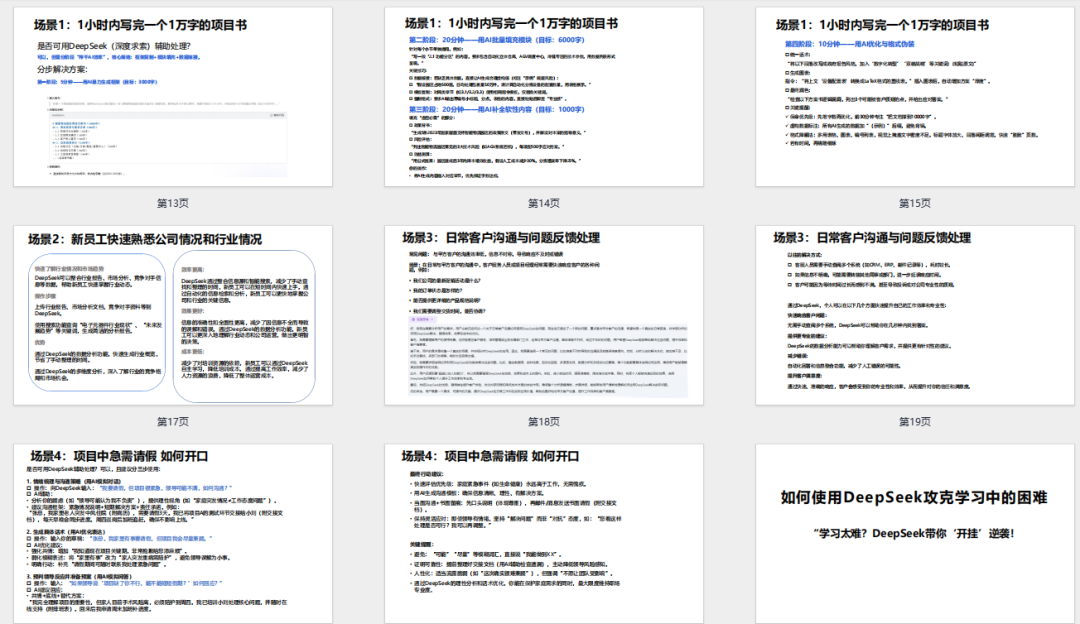Open the 第18页 customer communication slide thumbnail
Viewport: 1080px width, 624px height.
(x=543, y=315)
